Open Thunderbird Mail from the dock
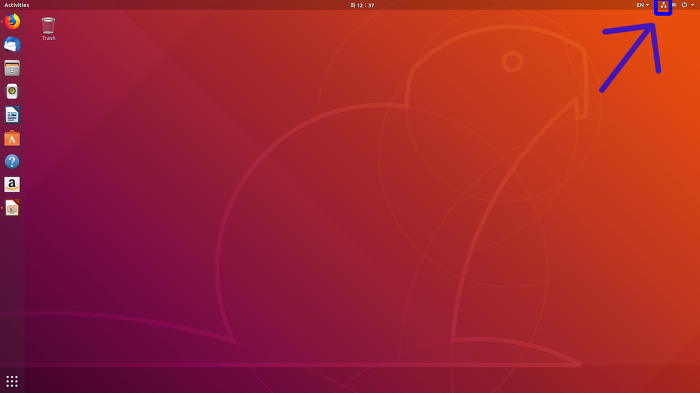 [x=12, y=45]
